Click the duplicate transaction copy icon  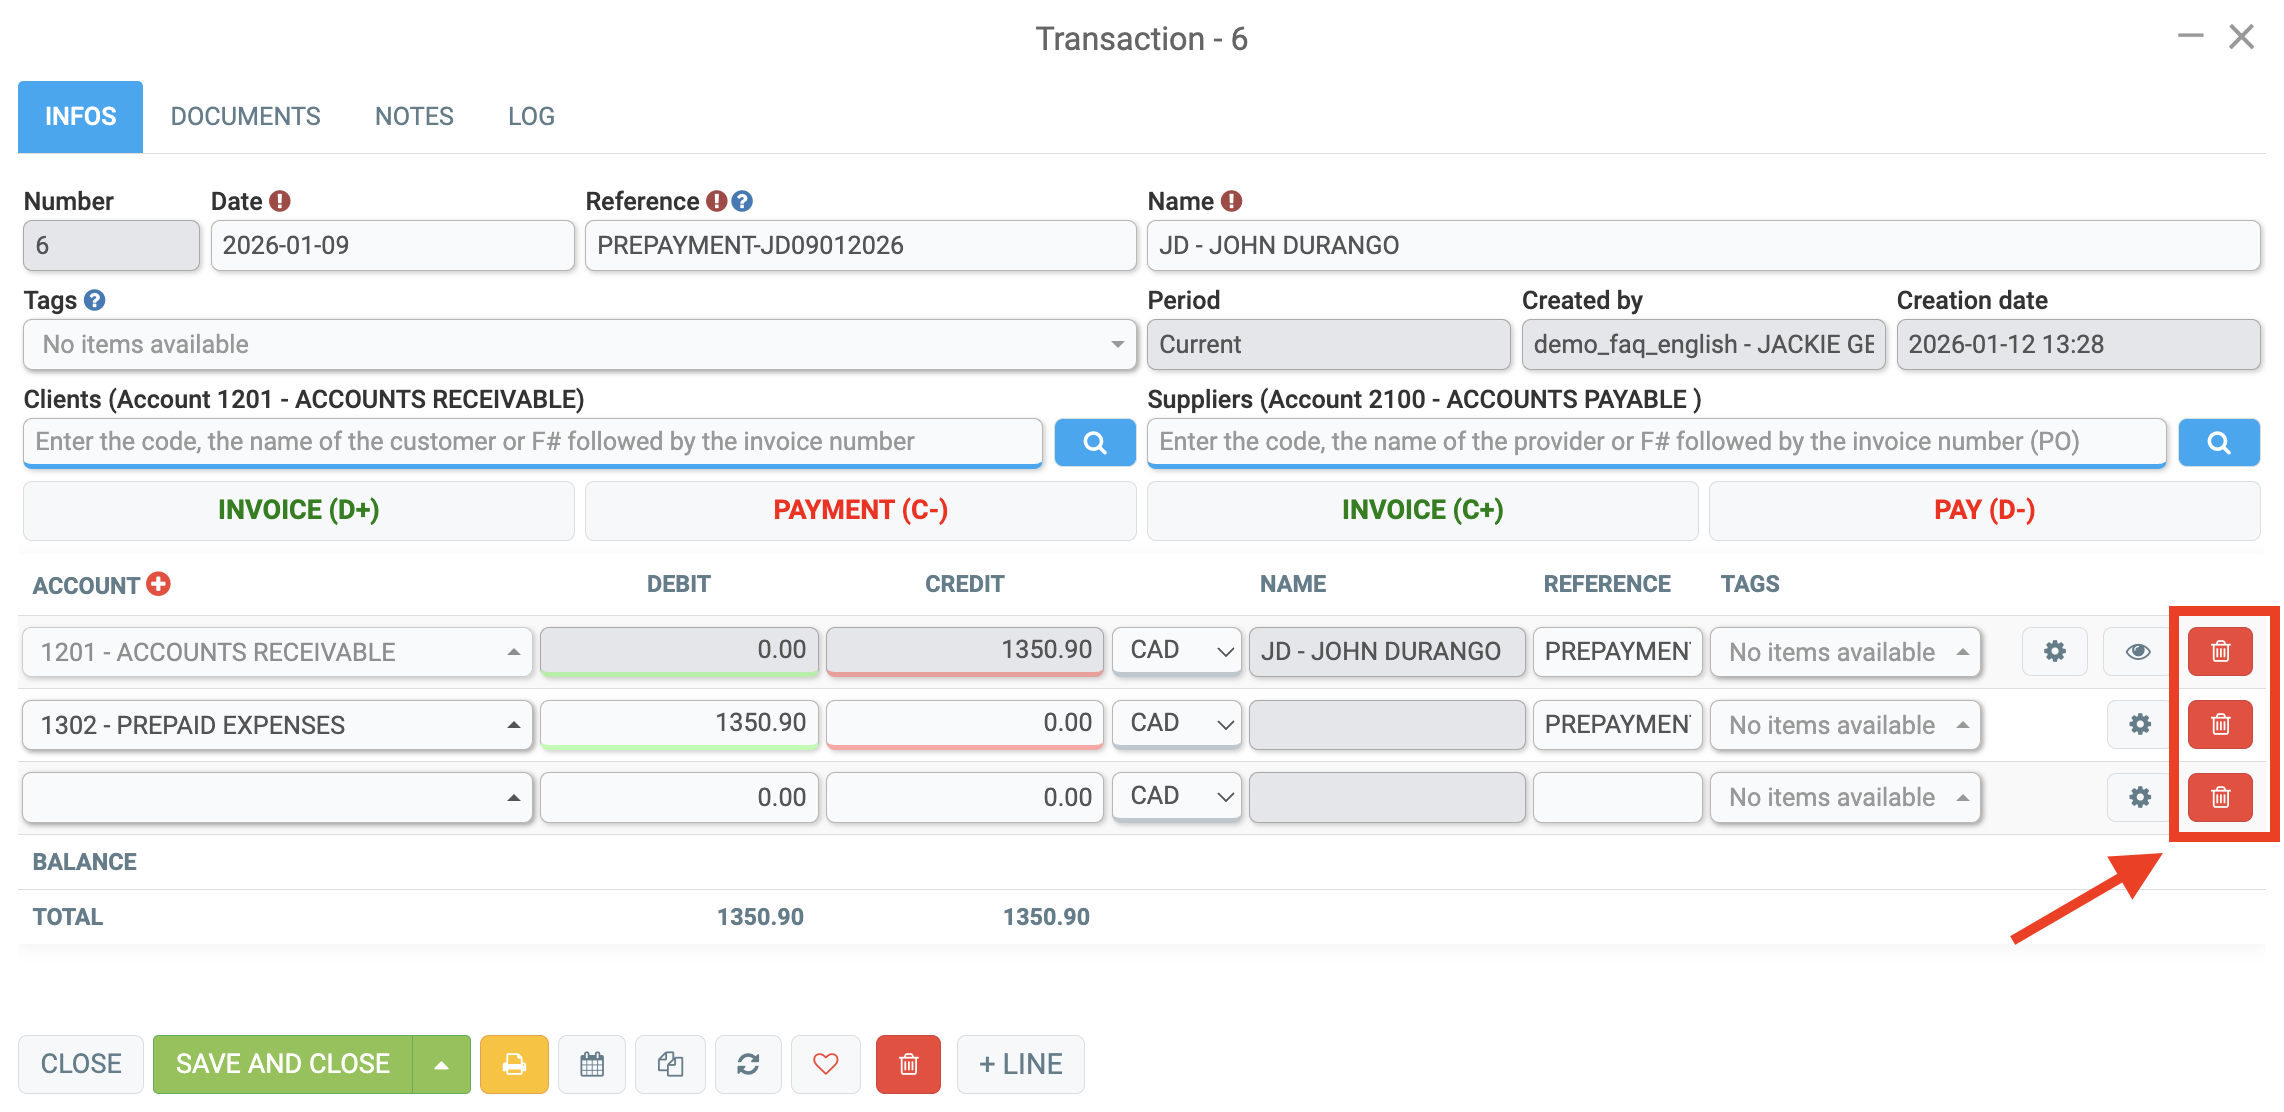tap(670, 1064)
